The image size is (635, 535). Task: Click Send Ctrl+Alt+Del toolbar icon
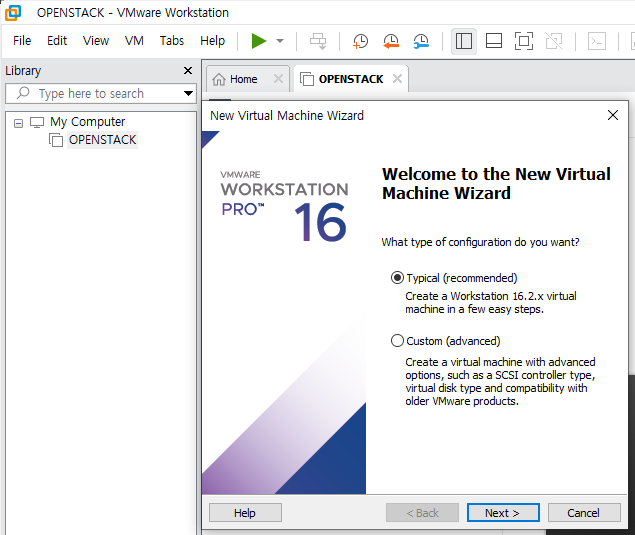(x=318, y=41)
